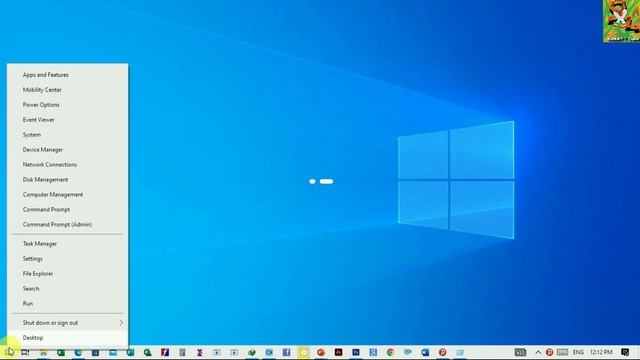Screen dimensions: 640x360
Task: Open the touch keyboard tray icon
Action: click(x=562, y=352)
